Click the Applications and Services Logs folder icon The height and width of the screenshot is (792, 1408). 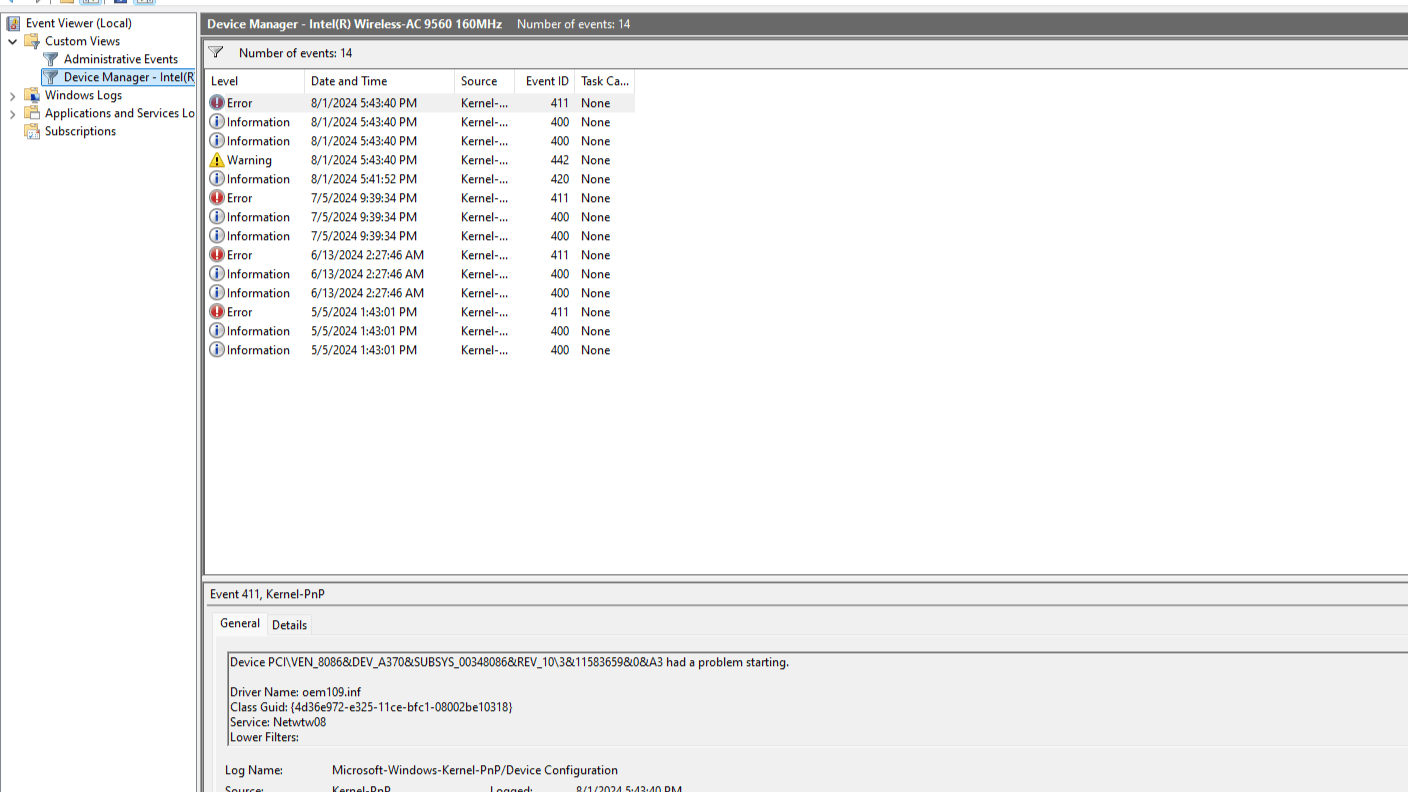coord(32,113)
